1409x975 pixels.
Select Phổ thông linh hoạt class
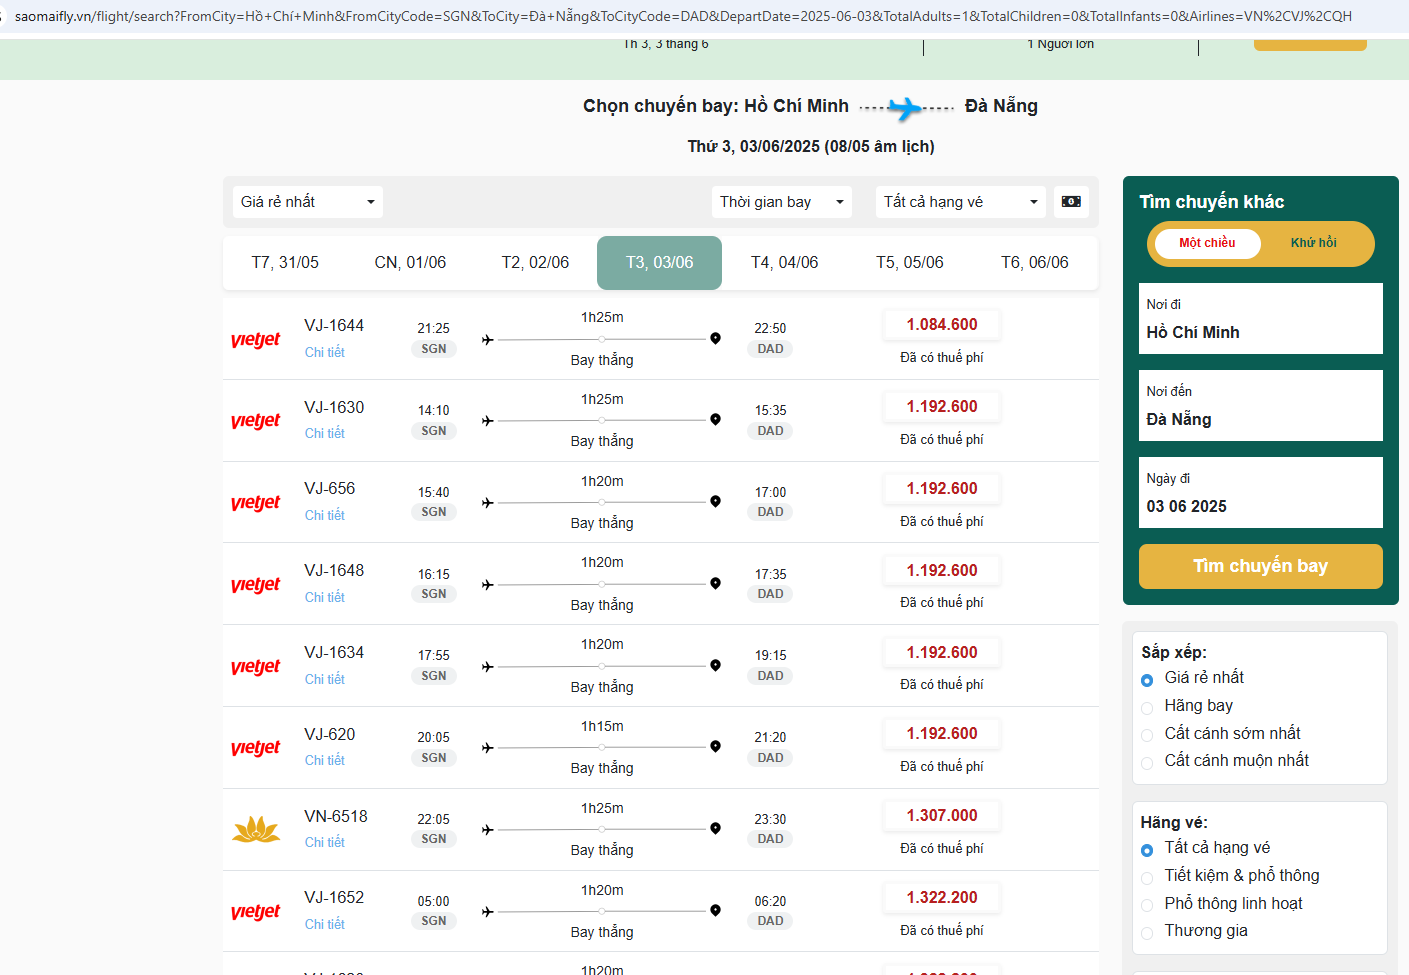(1147, 906)
